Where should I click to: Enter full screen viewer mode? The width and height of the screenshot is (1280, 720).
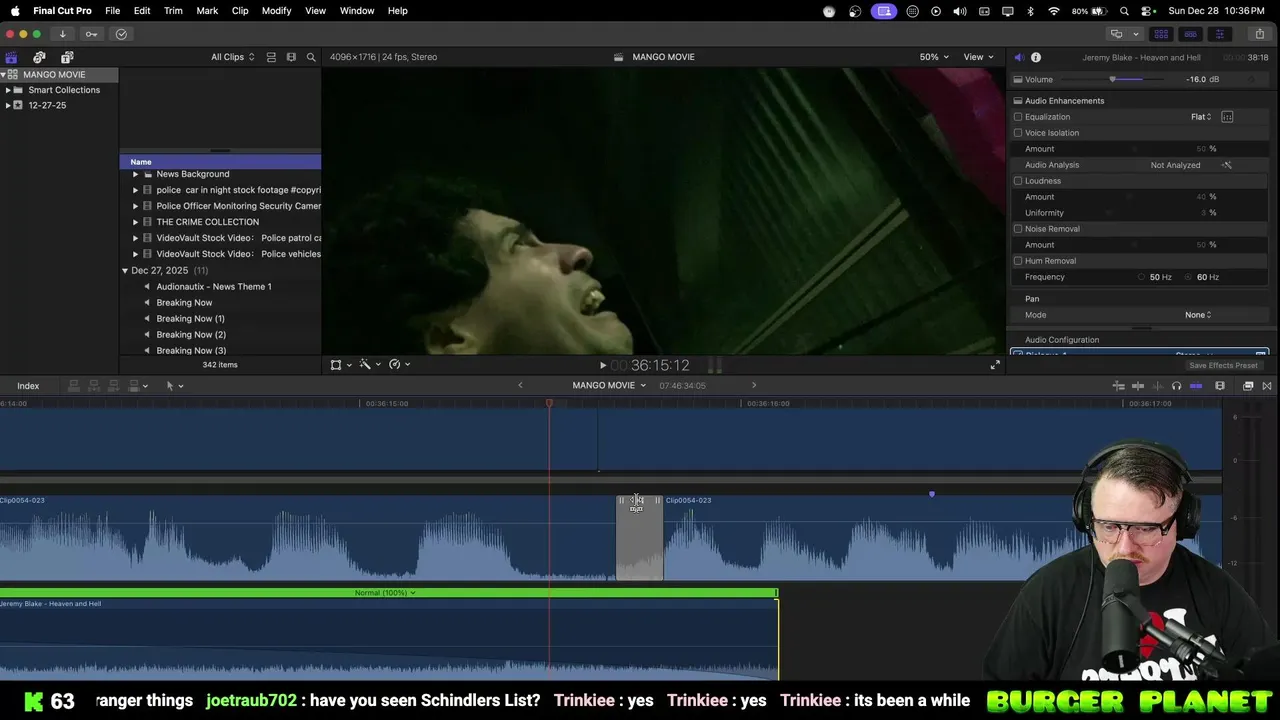click(x=995, y=365)
